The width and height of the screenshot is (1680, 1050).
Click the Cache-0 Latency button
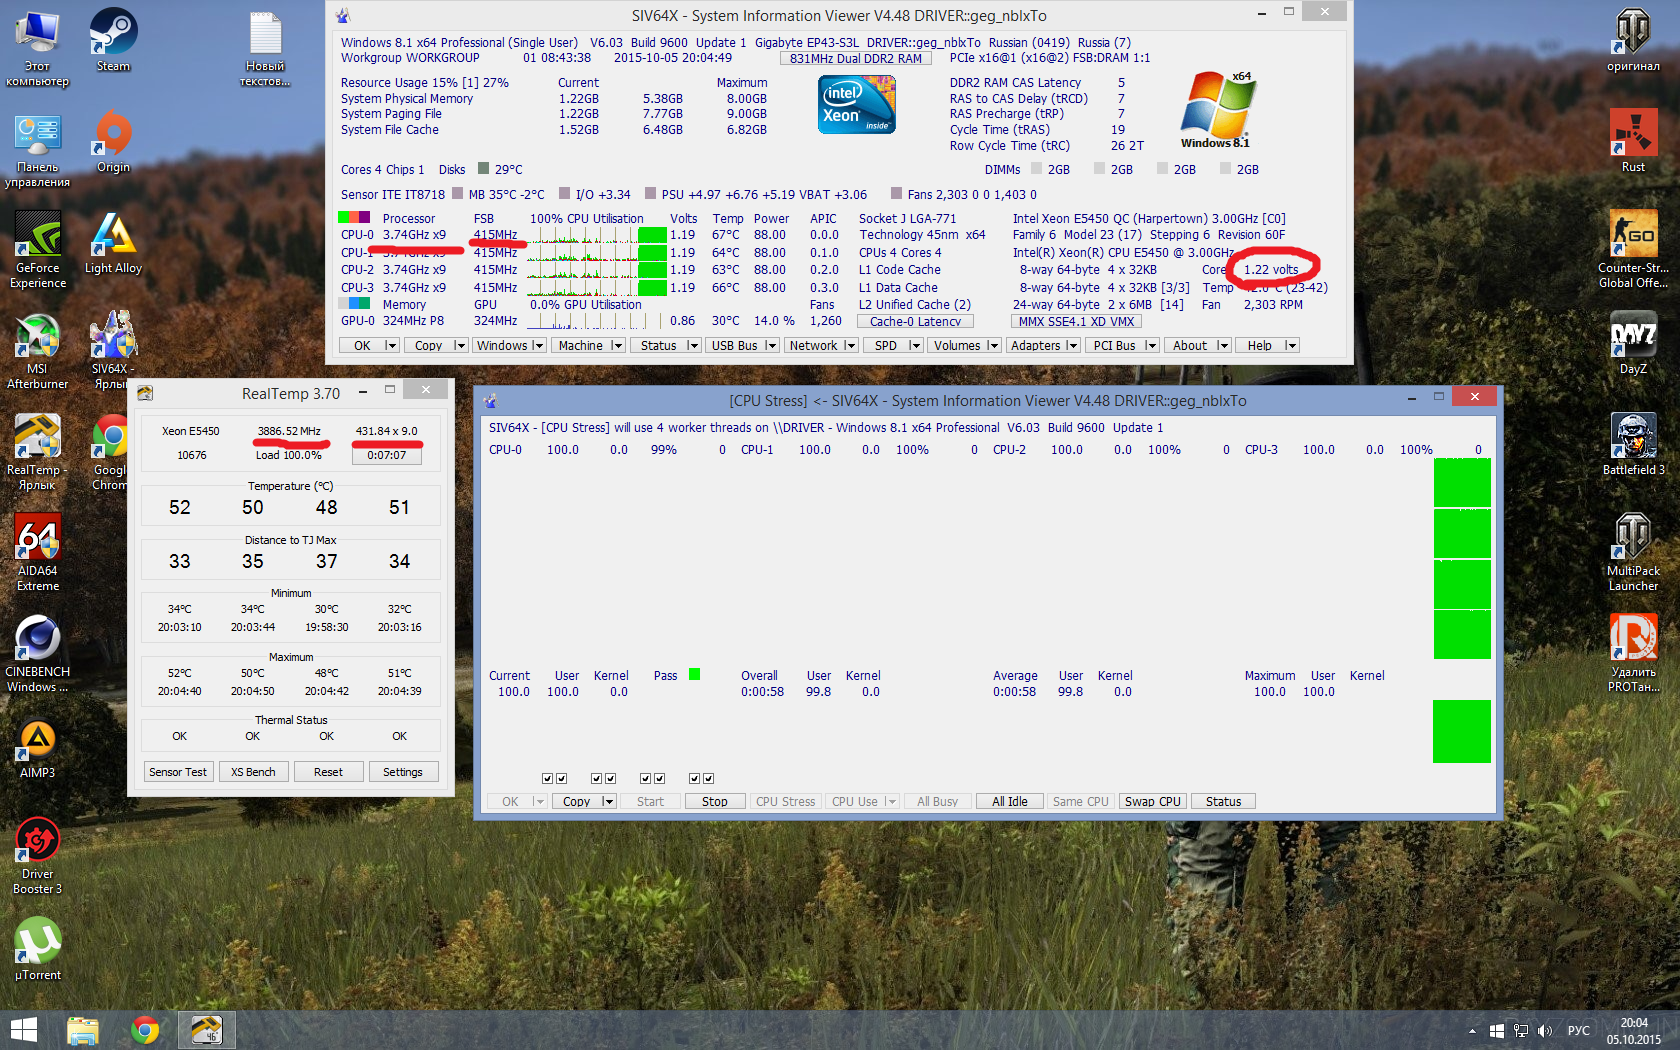(916, 322)
